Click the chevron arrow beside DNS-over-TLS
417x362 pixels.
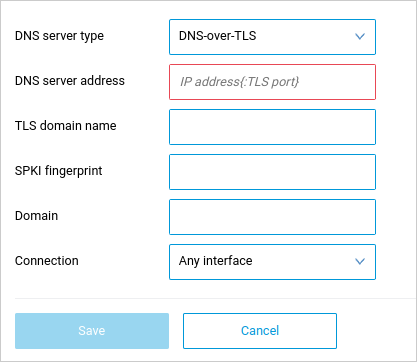tap(360, 36)
